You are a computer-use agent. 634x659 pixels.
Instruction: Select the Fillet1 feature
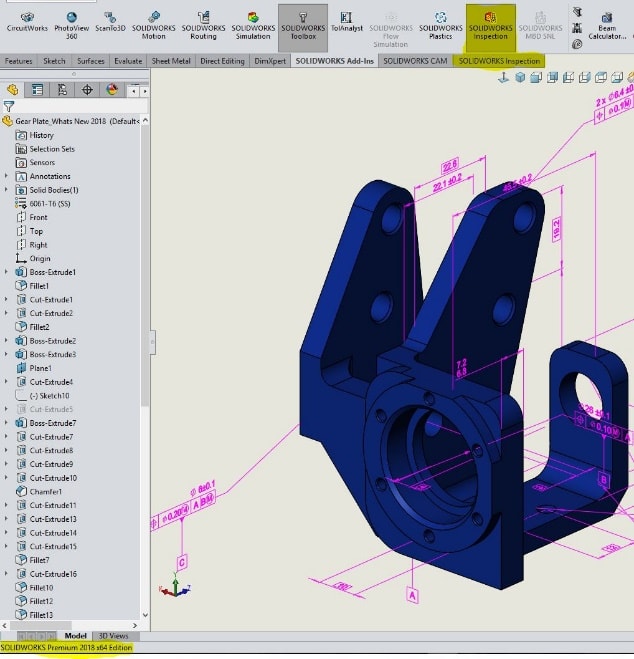coord(32,286)
